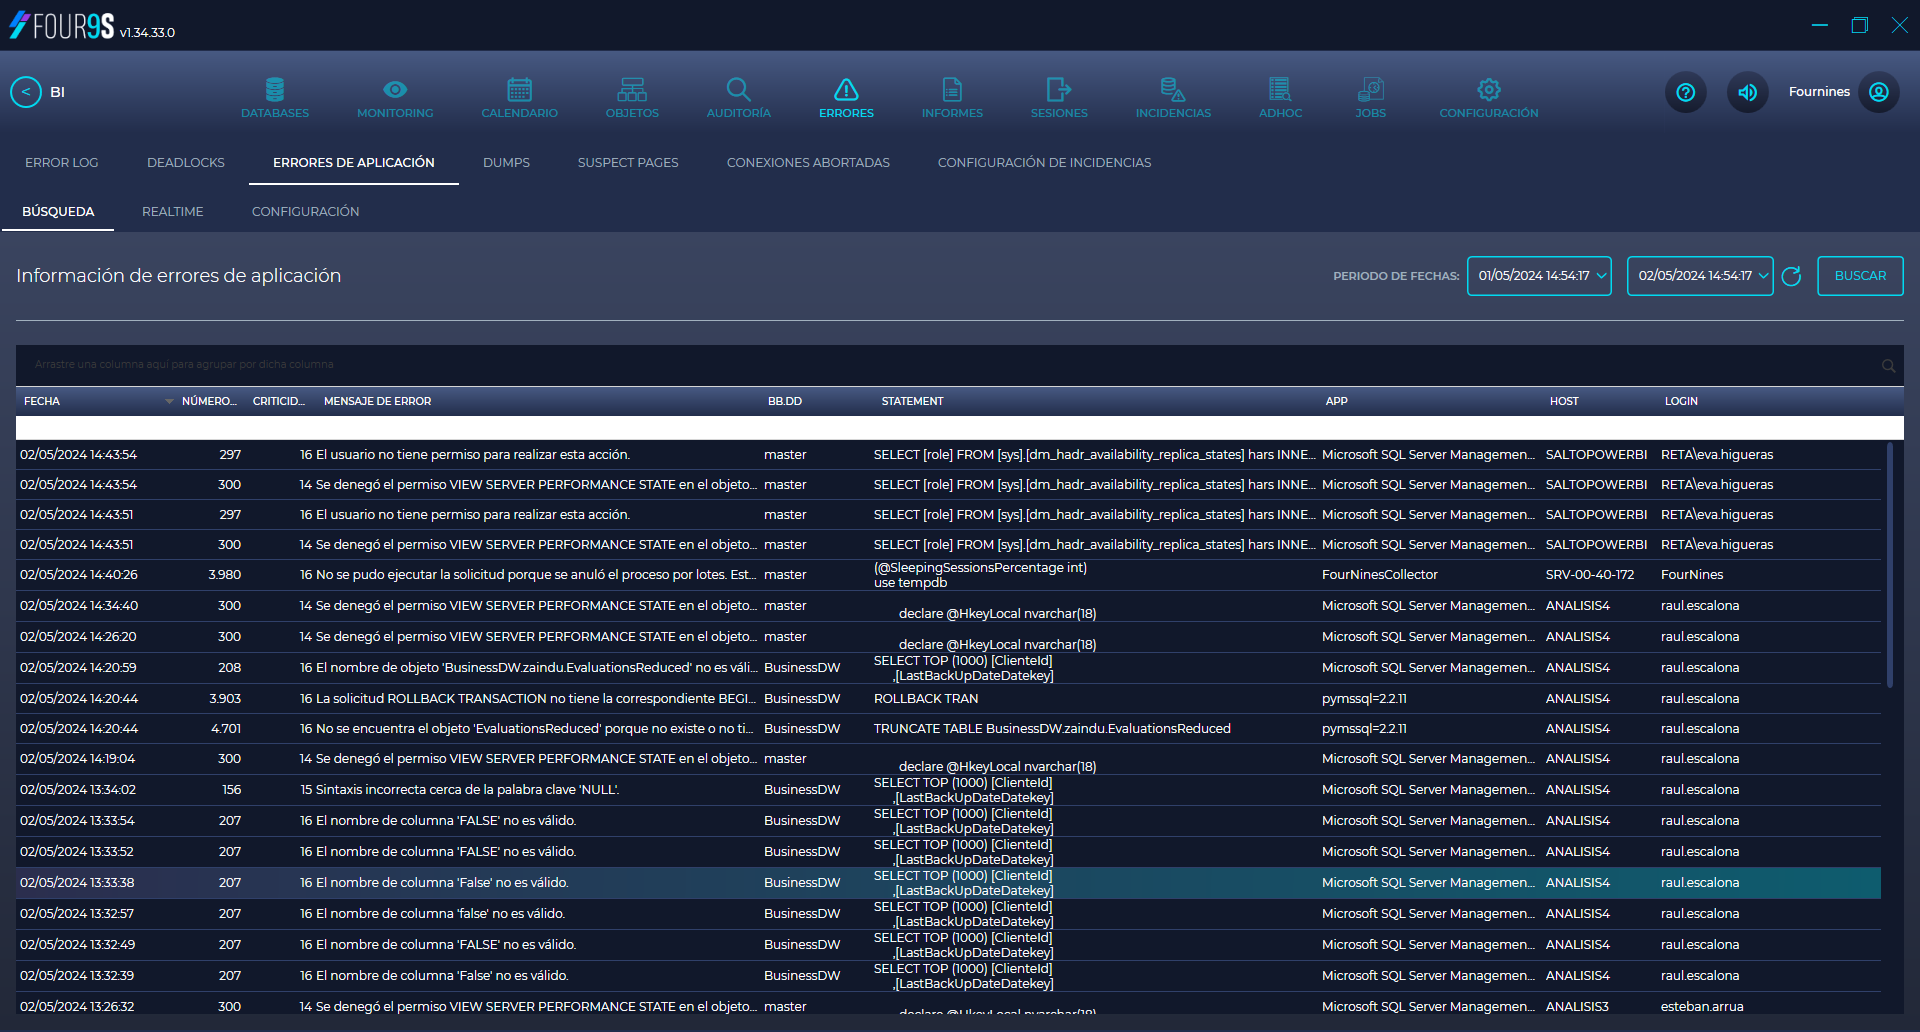
Task: Switch to the Realtime tab
Action: click(x=173, y=212)
